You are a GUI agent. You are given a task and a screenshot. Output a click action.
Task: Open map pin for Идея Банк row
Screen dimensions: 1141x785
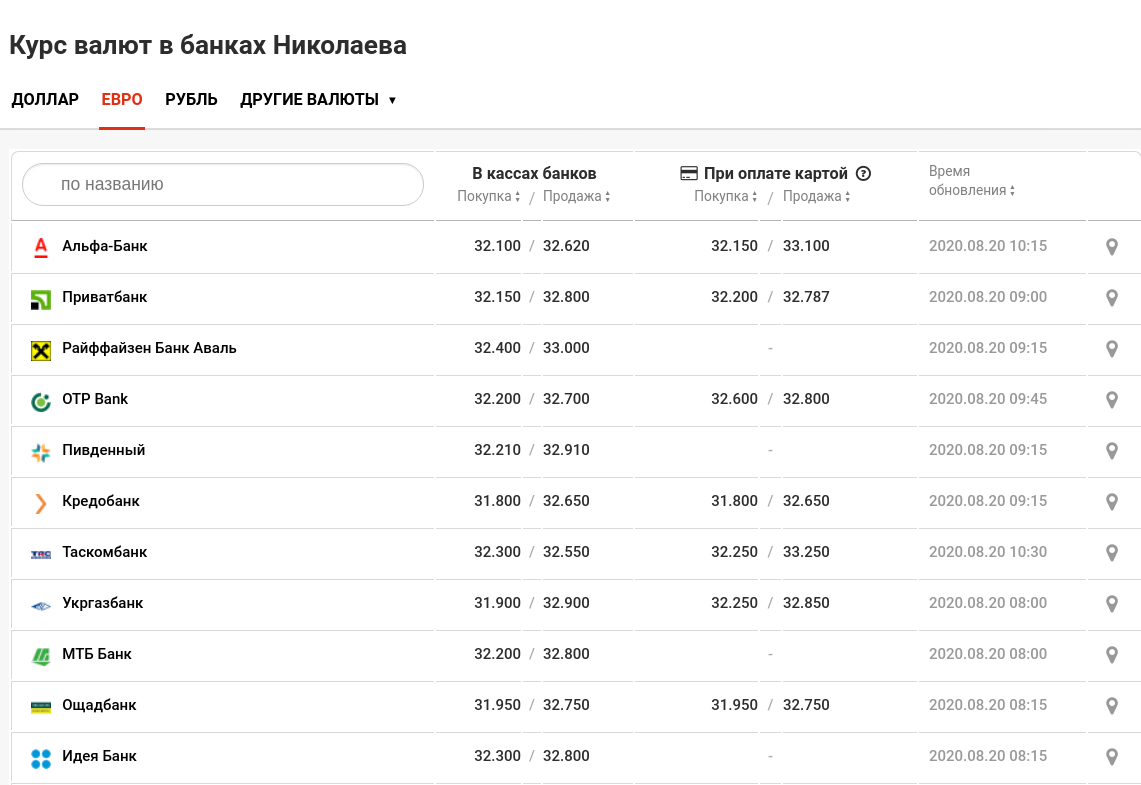click(1112, 756)
